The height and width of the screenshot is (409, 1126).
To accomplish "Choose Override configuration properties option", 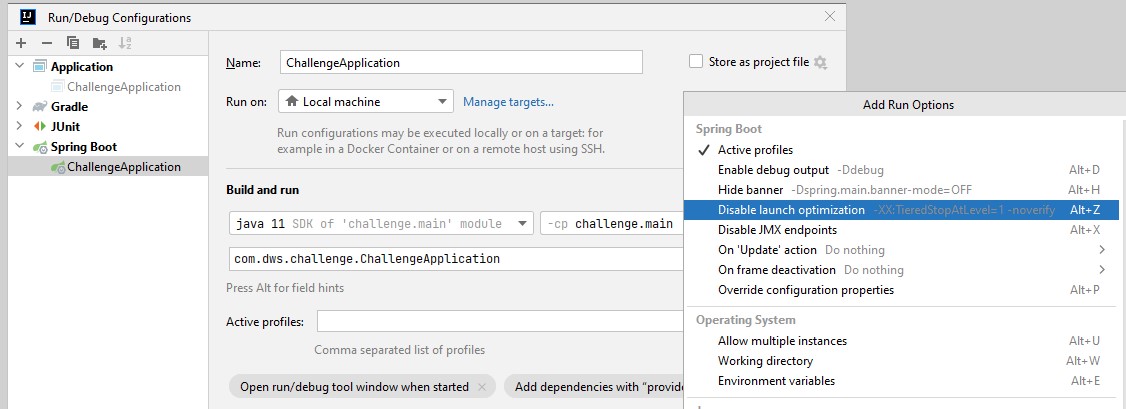I will pyautogui.click(x=805, y=290).
